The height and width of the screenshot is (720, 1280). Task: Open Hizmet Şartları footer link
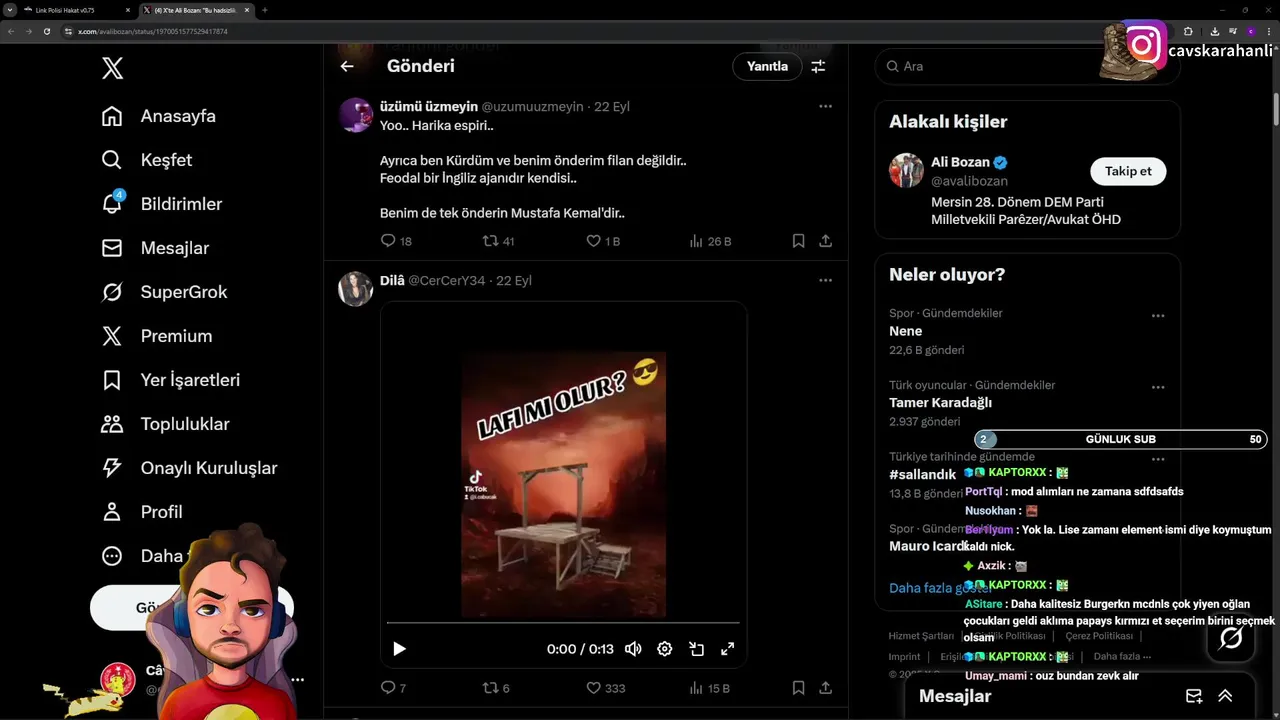[x=921, y=636]
